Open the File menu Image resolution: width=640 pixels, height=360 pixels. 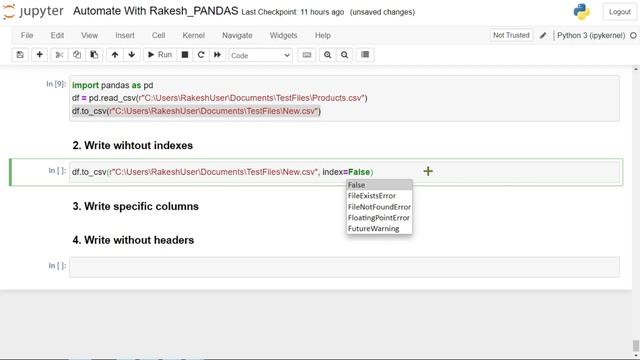(27, 36)
